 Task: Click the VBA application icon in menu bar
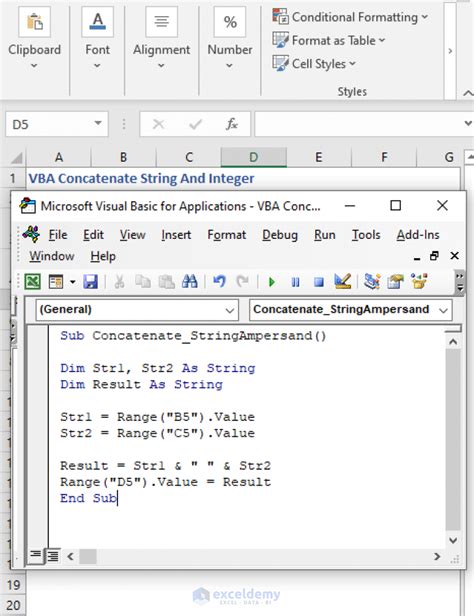31,235
